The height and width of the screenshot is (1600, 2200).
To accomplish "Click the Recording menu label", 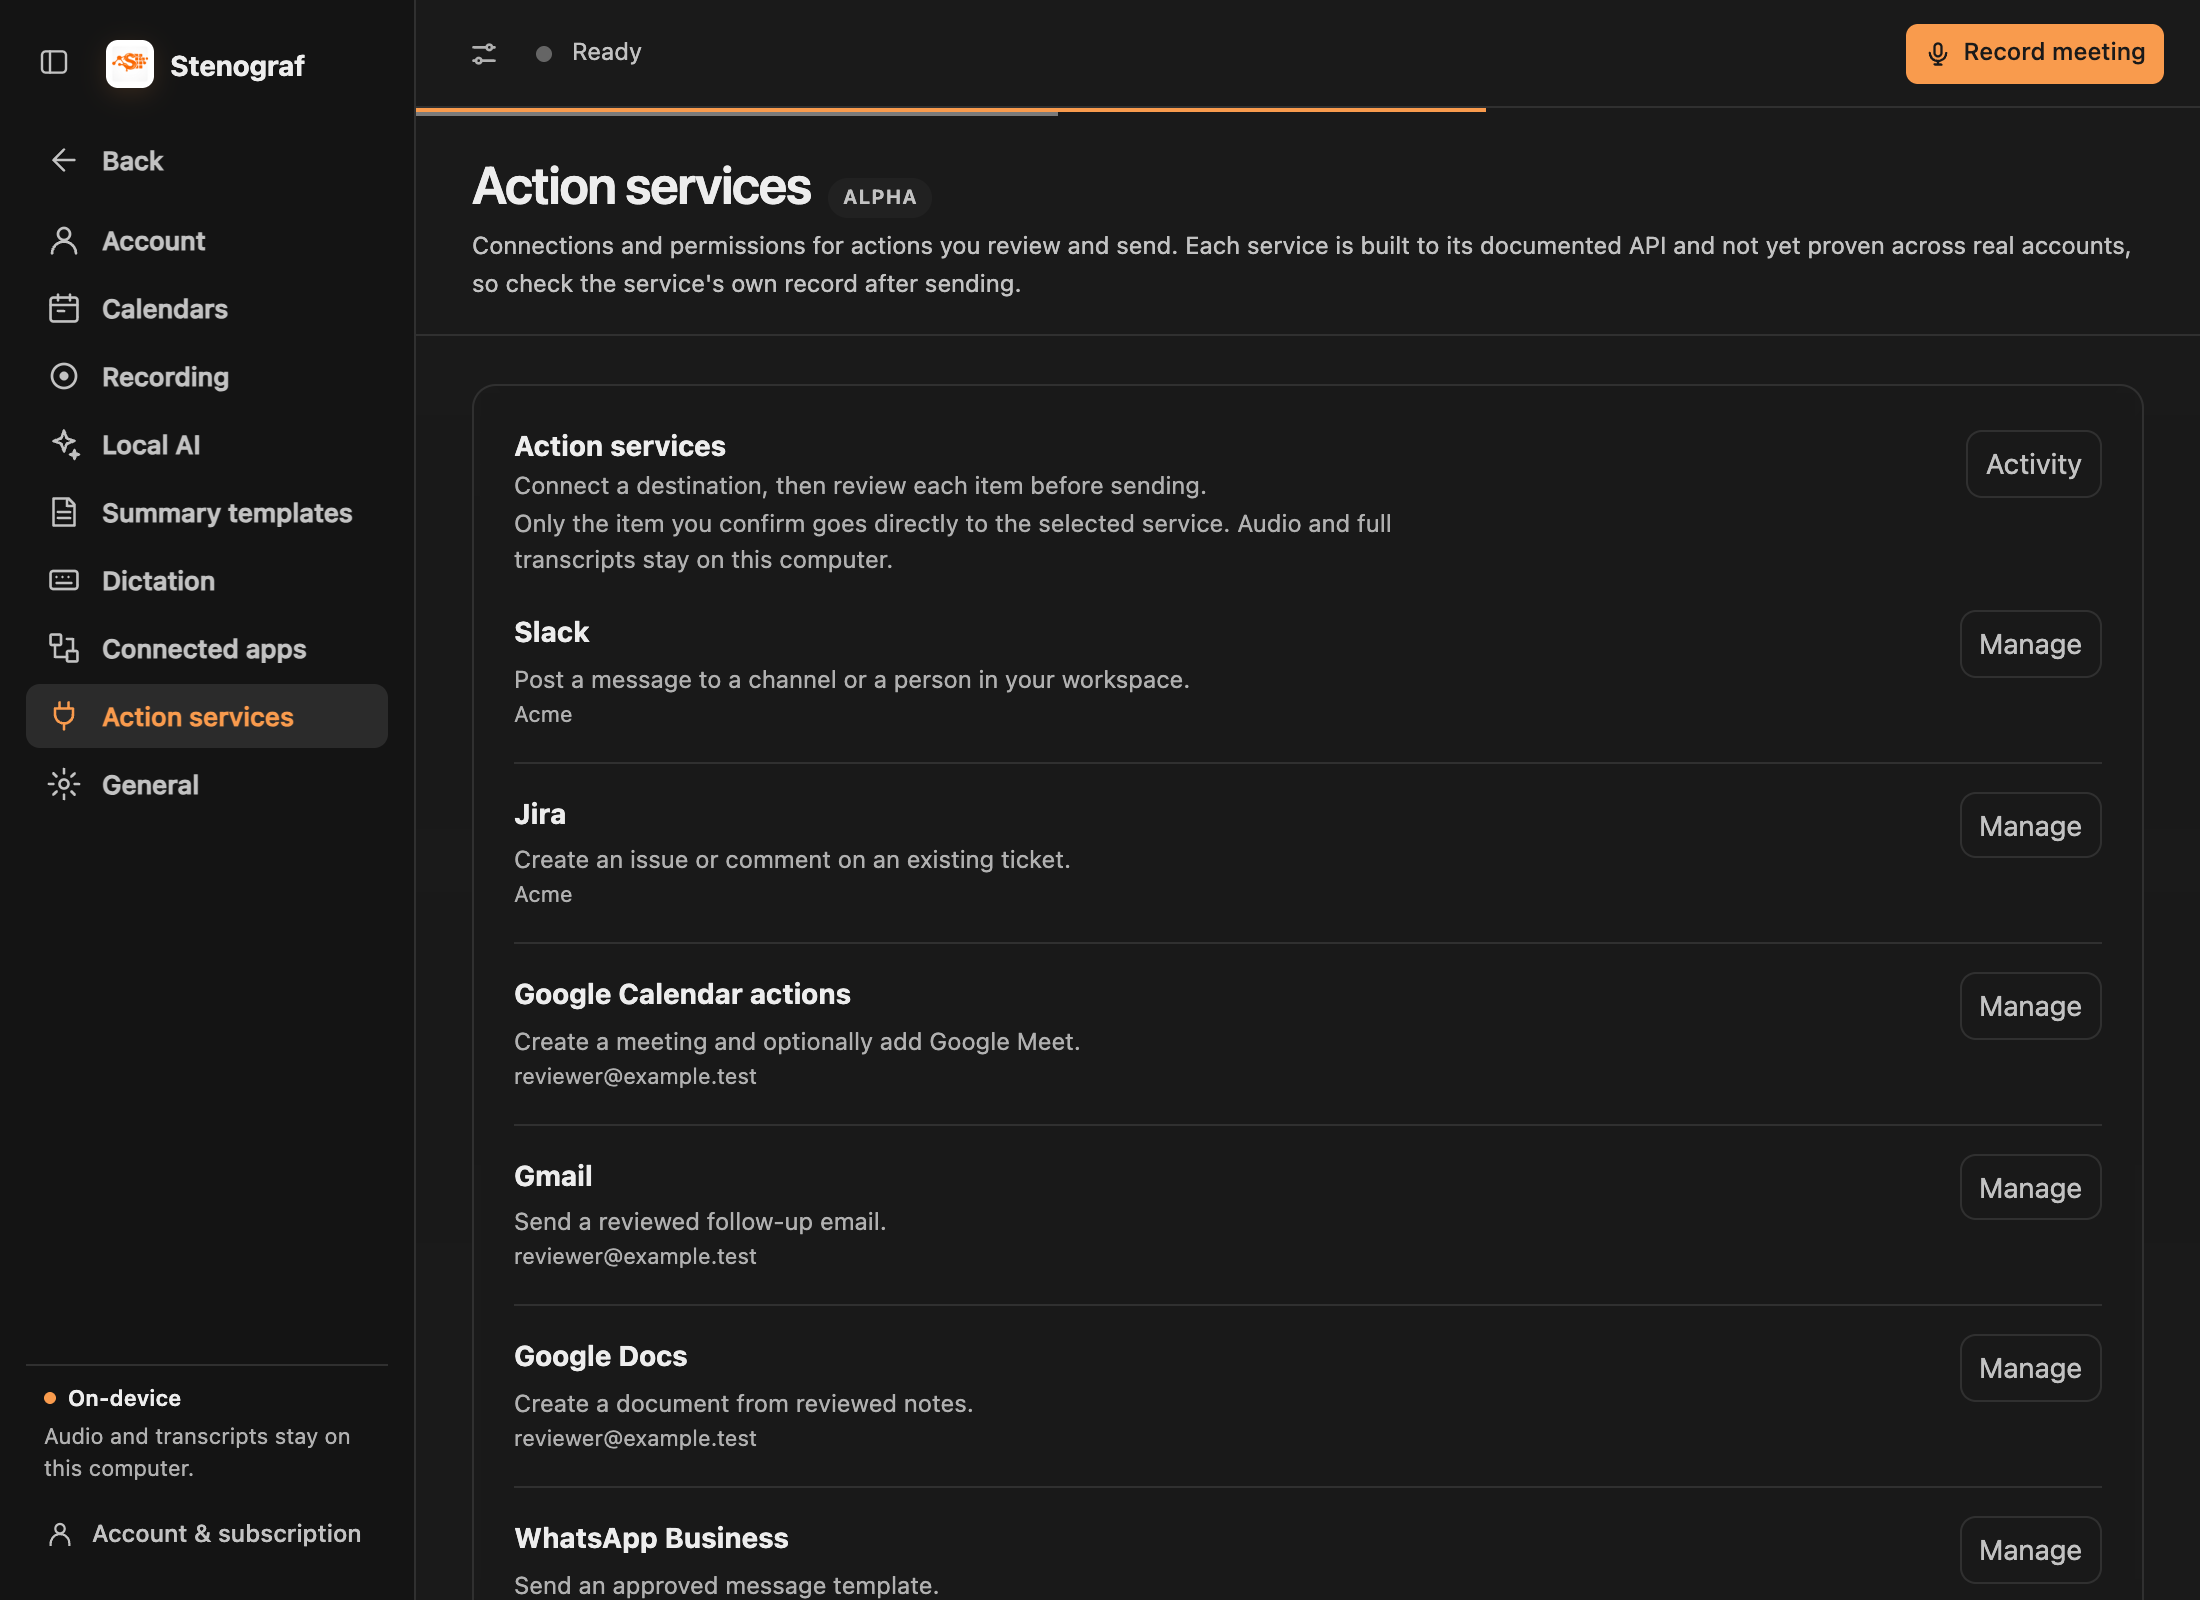I will click(x=166, y=377).
